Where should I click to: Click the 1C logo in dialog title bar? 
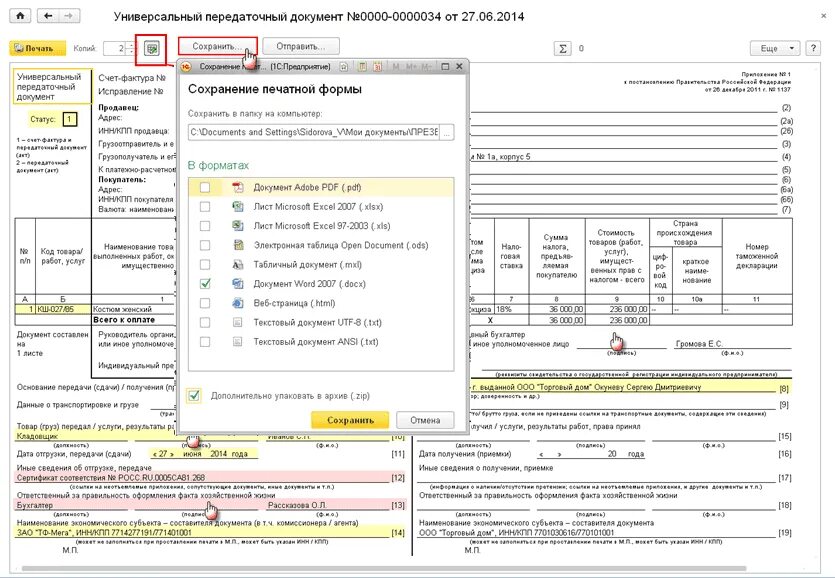click(x=185, y=67)
